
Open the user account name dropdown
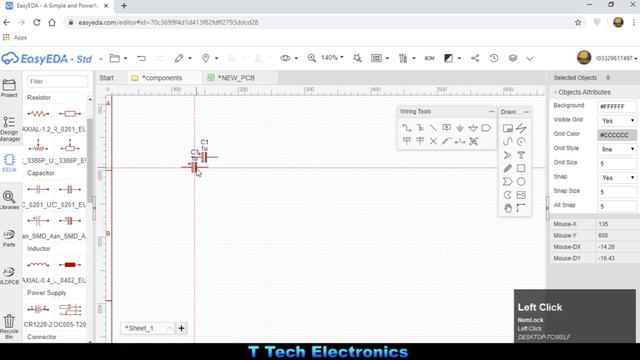coord(616,58)
